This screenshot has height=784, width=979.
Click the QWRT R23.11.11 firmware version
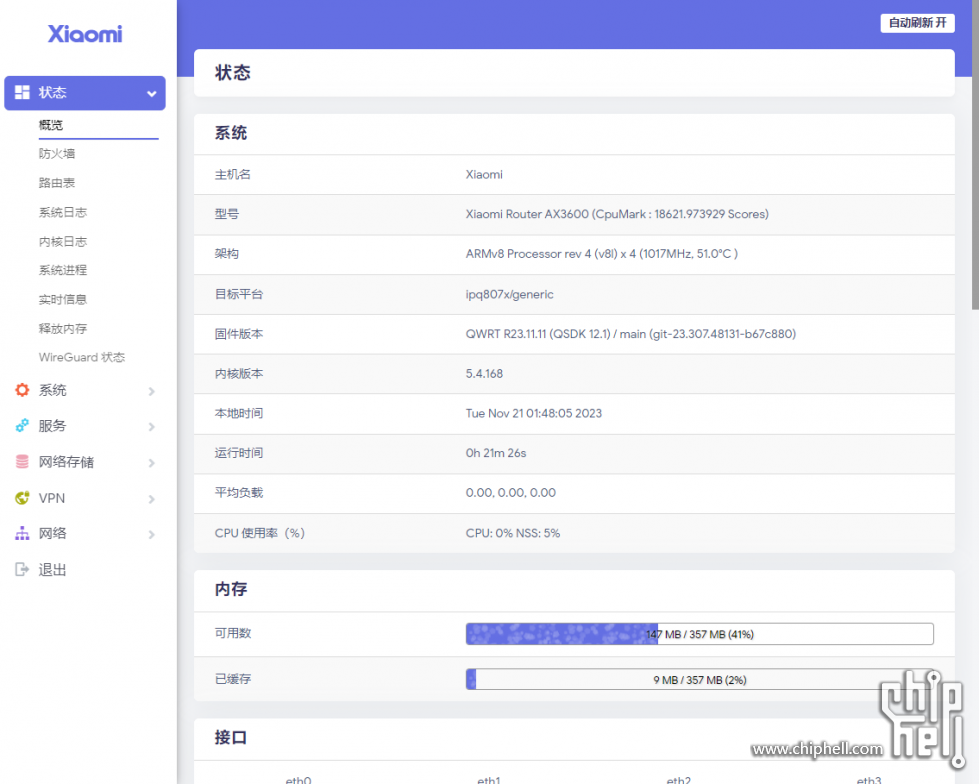point(631,334)
